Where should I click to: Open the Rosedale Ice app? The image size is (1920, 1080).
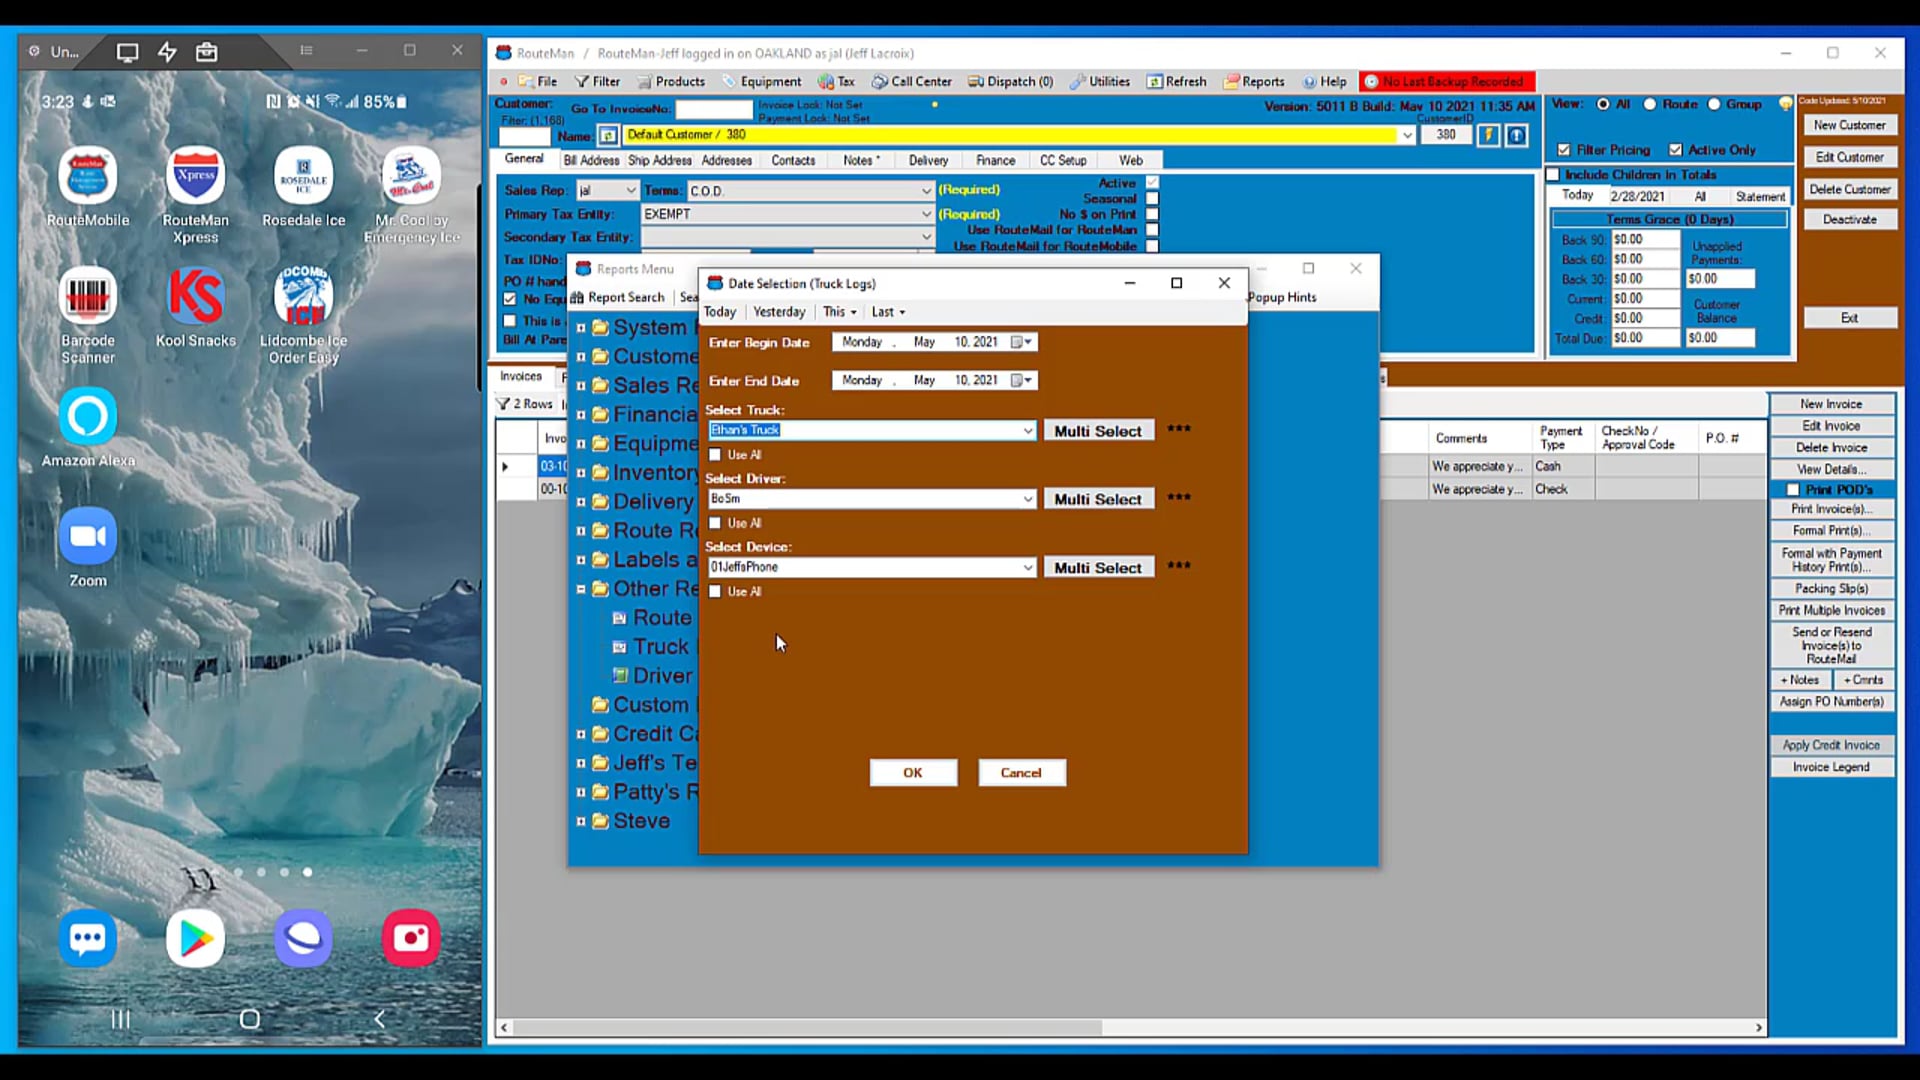303,177
